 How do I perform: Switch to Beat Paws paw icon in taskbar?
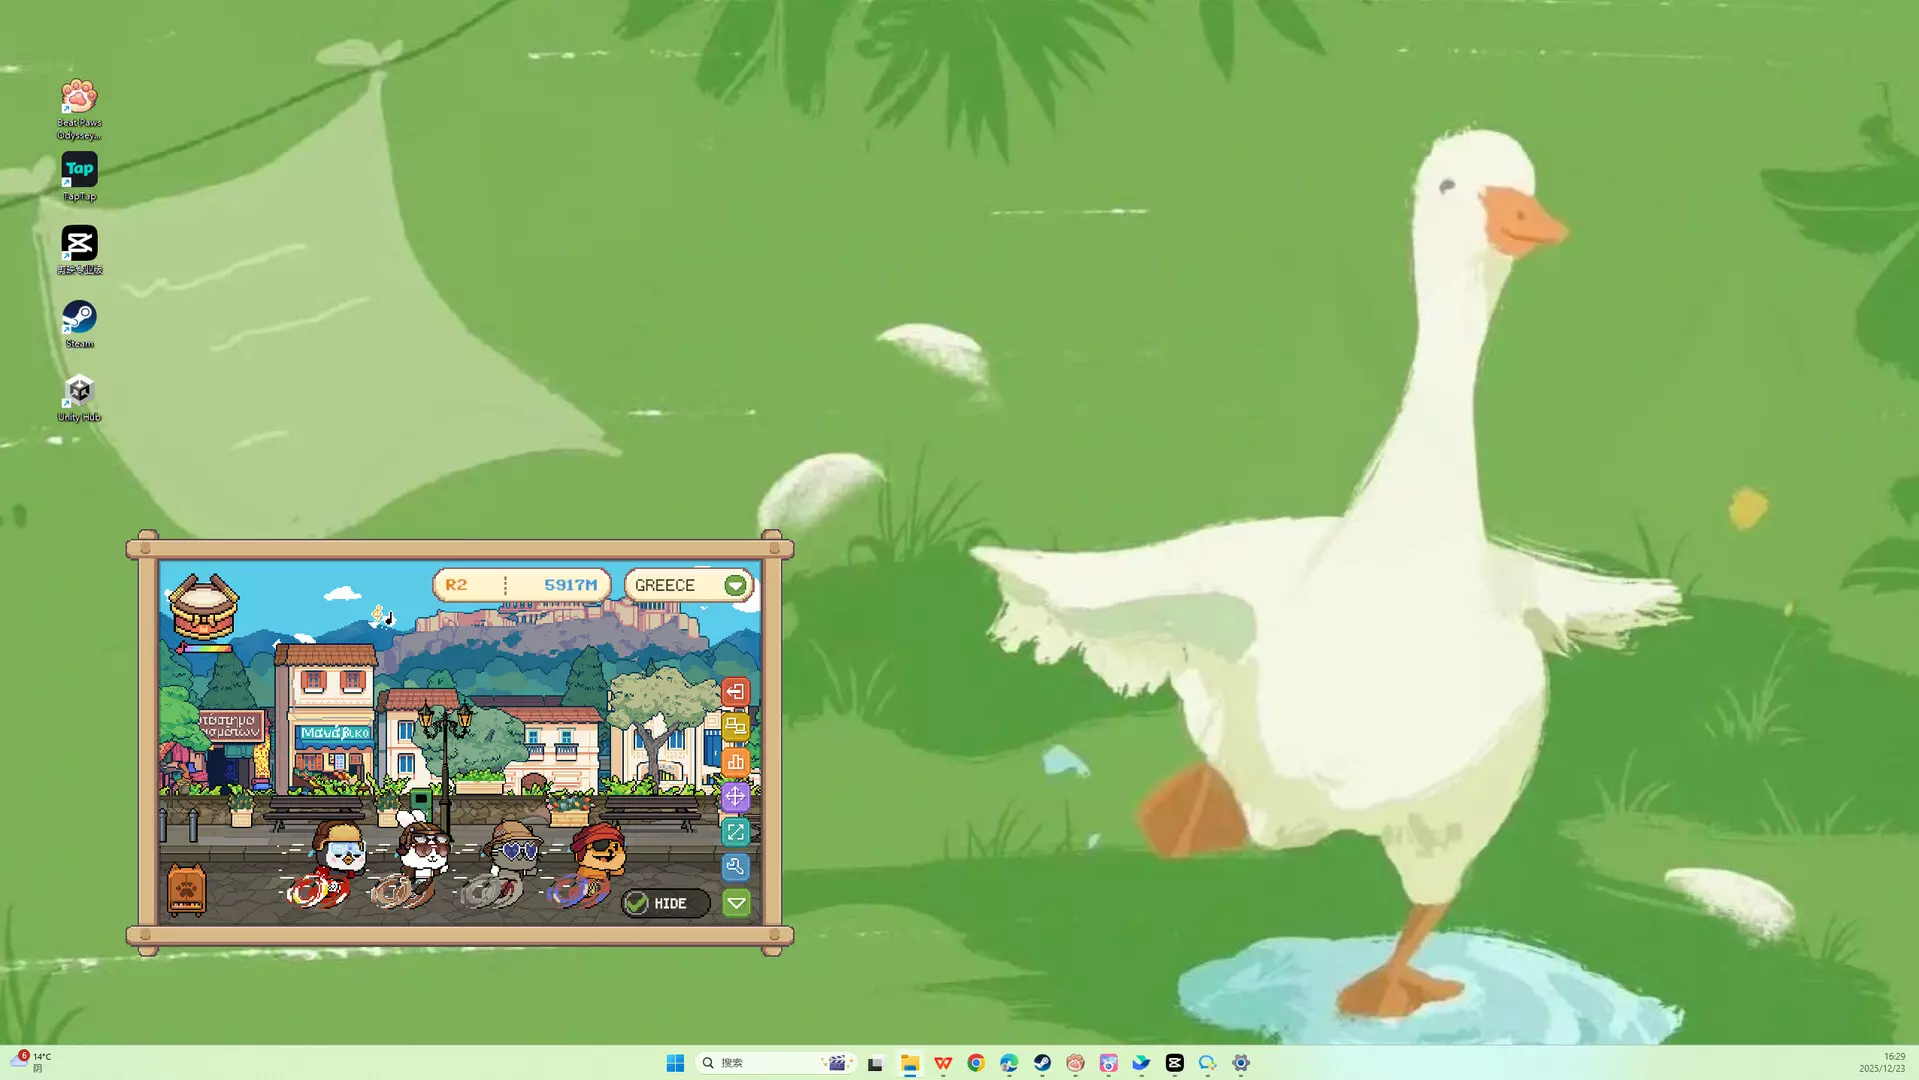[x=1075, y=1063]
